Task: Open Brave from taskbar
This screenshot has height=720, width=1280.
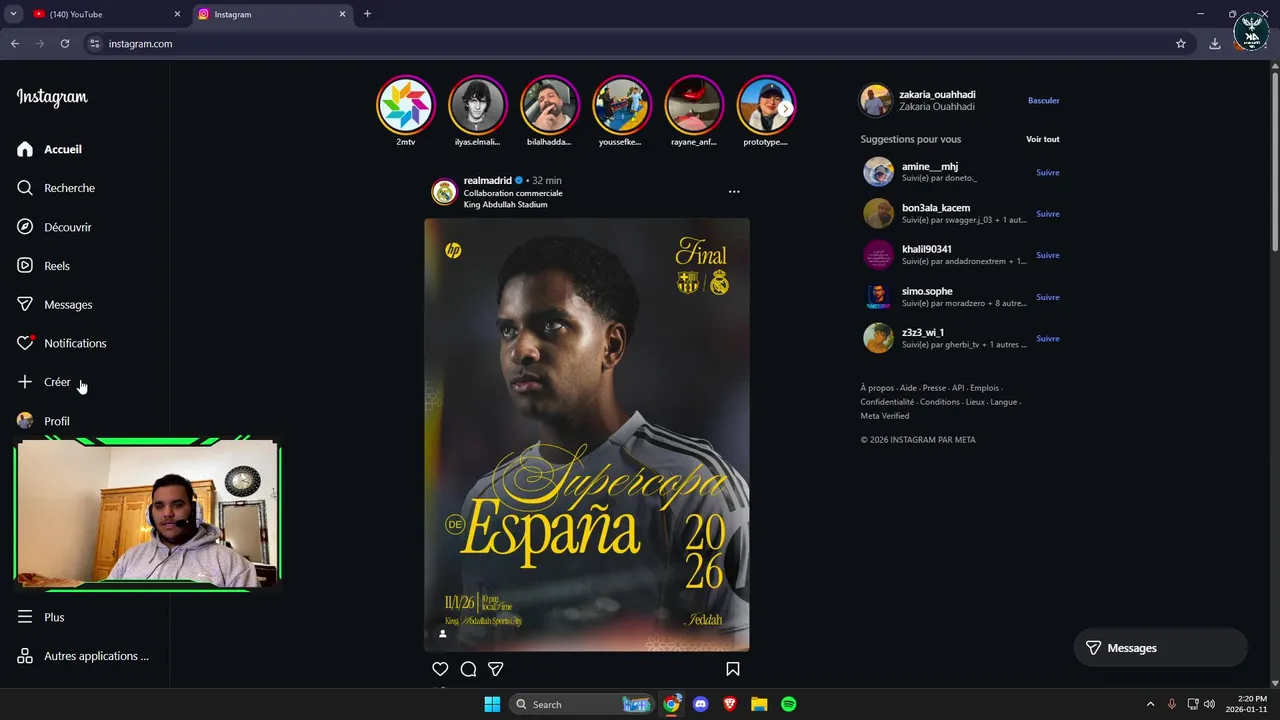Action: [730, 704]
